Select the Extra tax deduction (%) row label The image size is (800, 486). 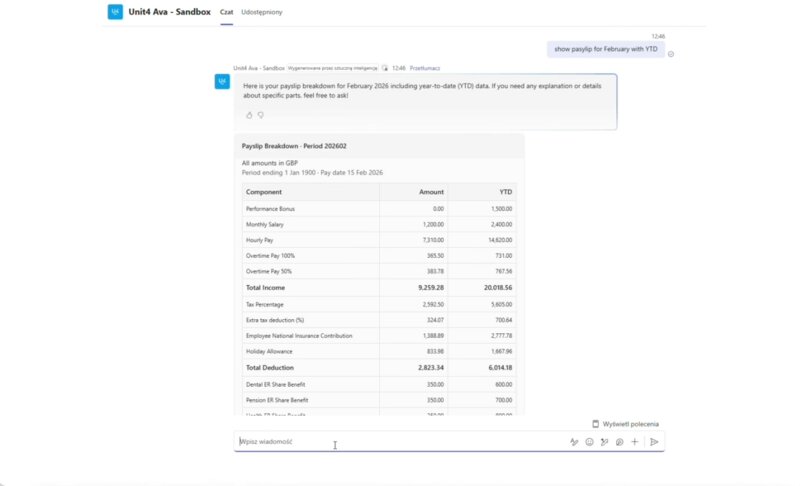275,320
